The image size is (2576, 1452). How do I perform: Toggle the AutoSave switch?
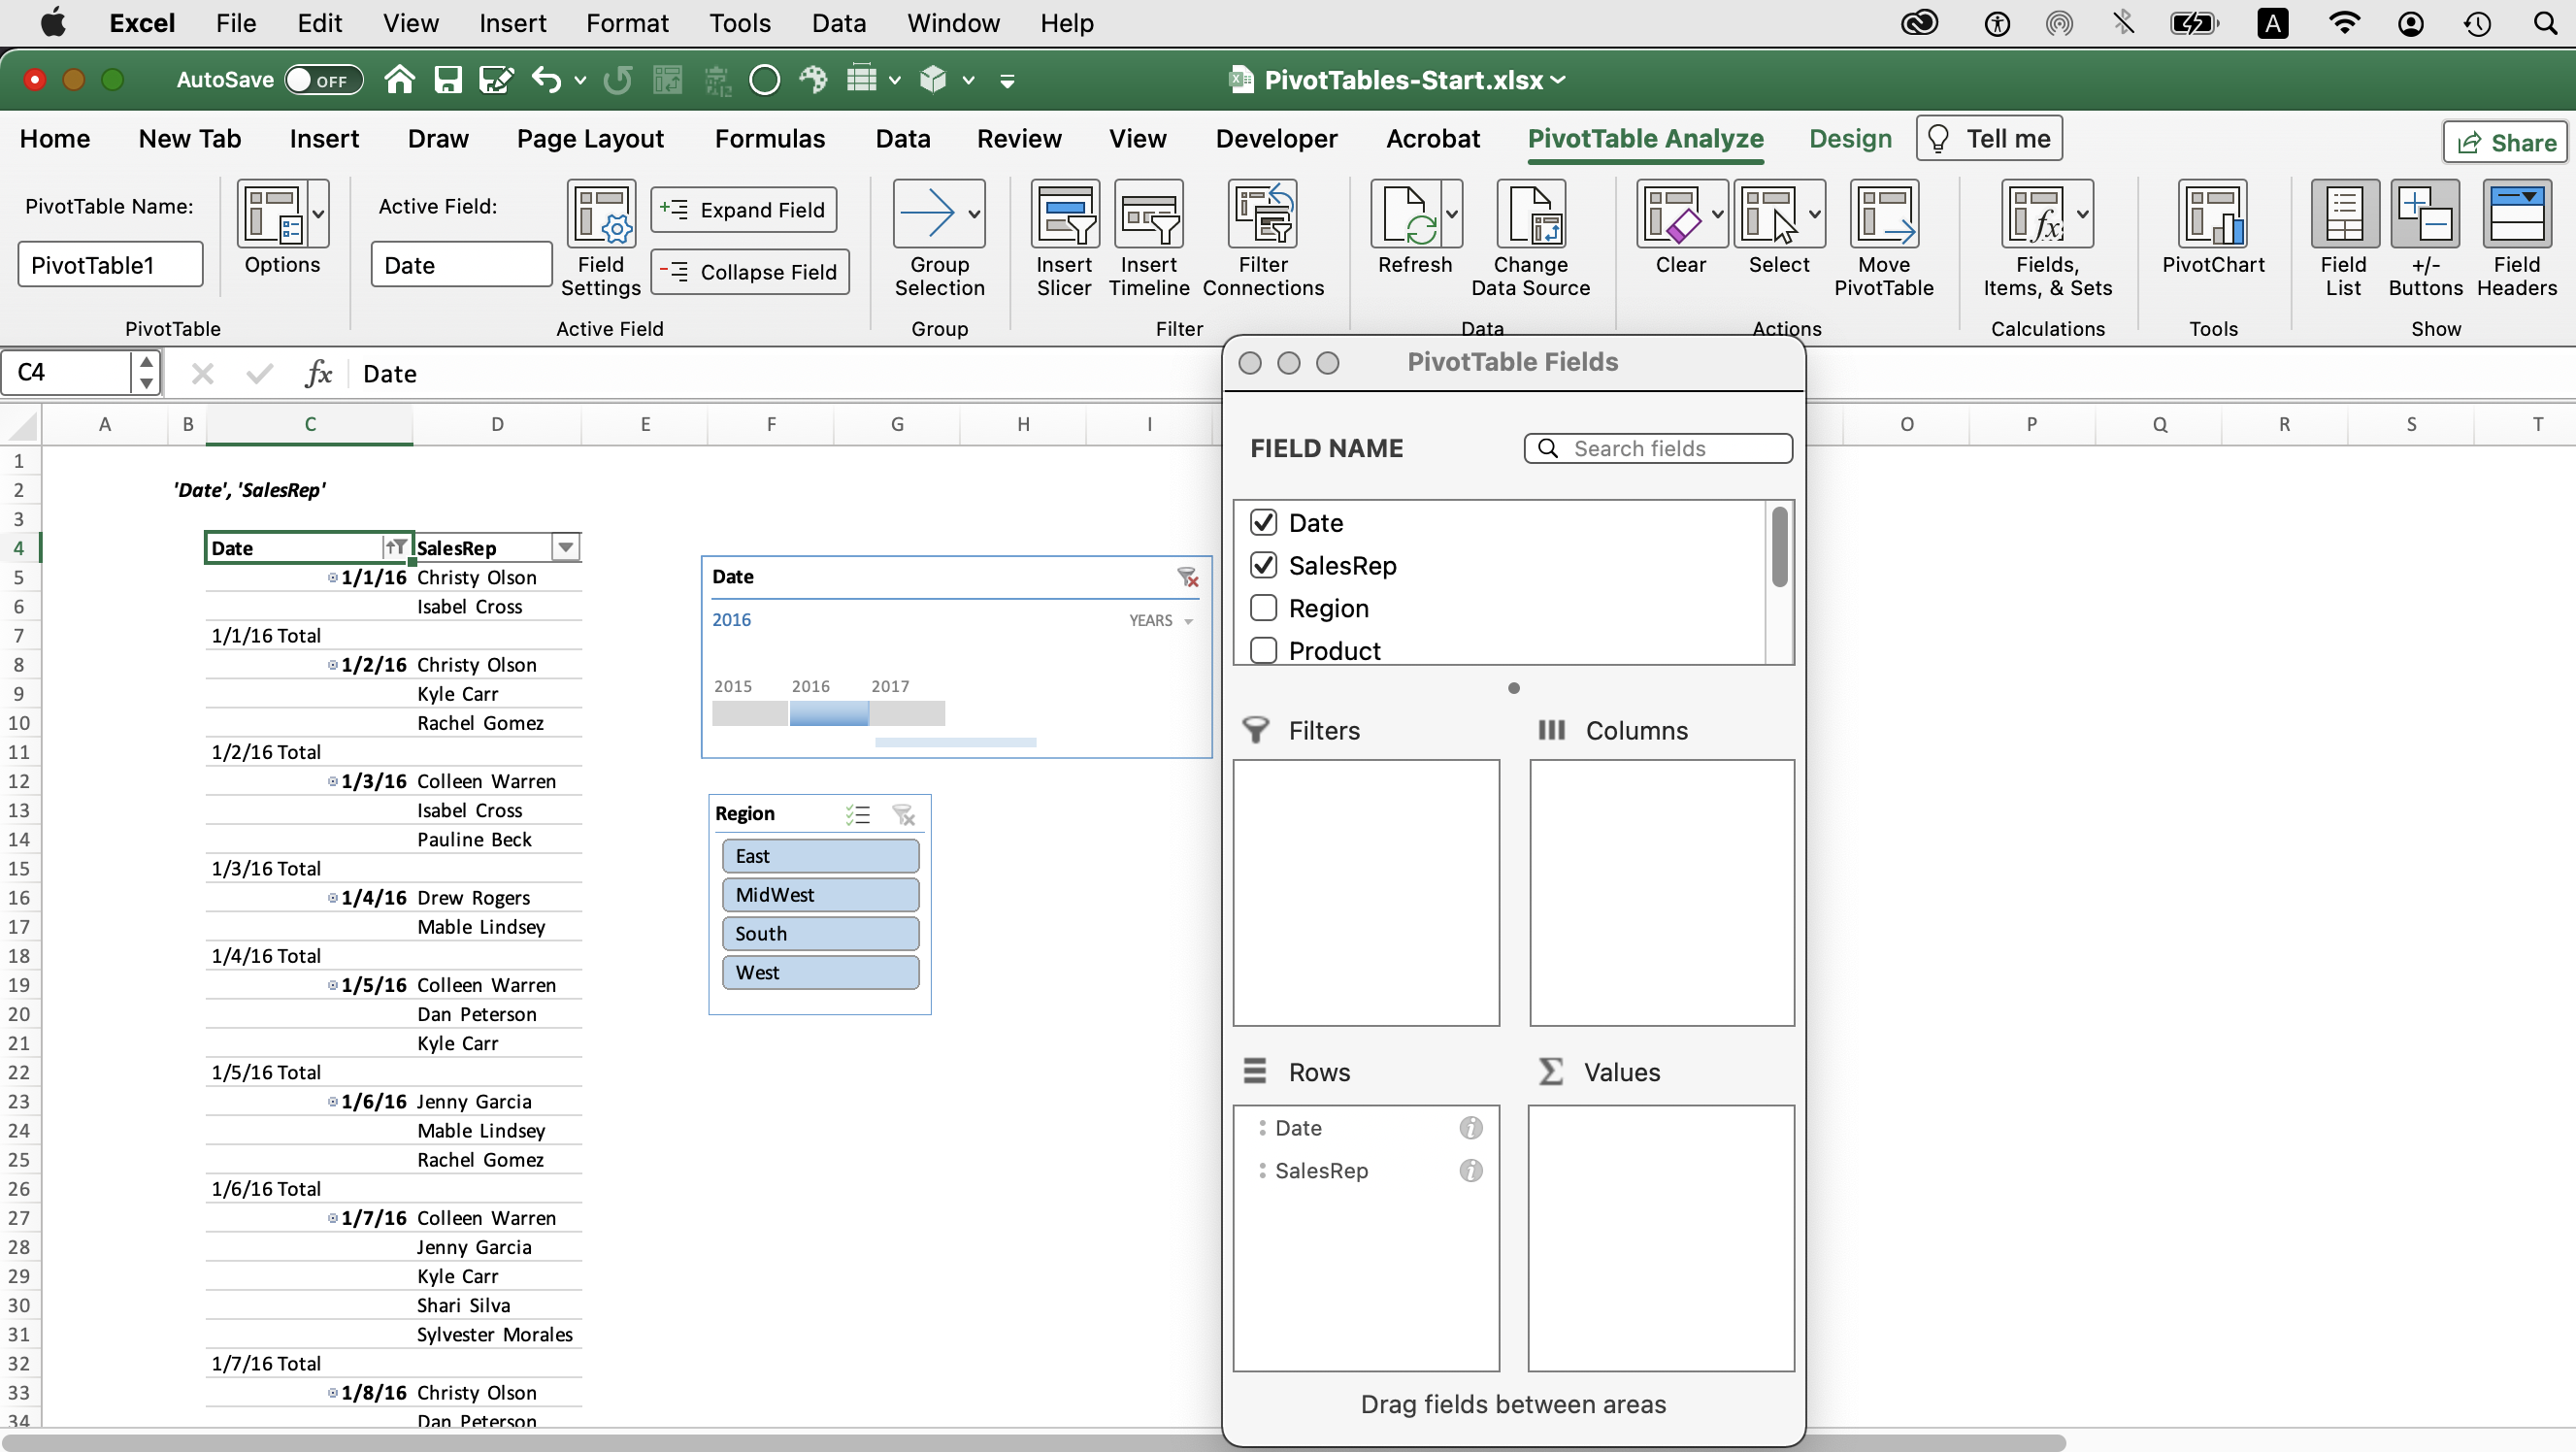(322, 80)
